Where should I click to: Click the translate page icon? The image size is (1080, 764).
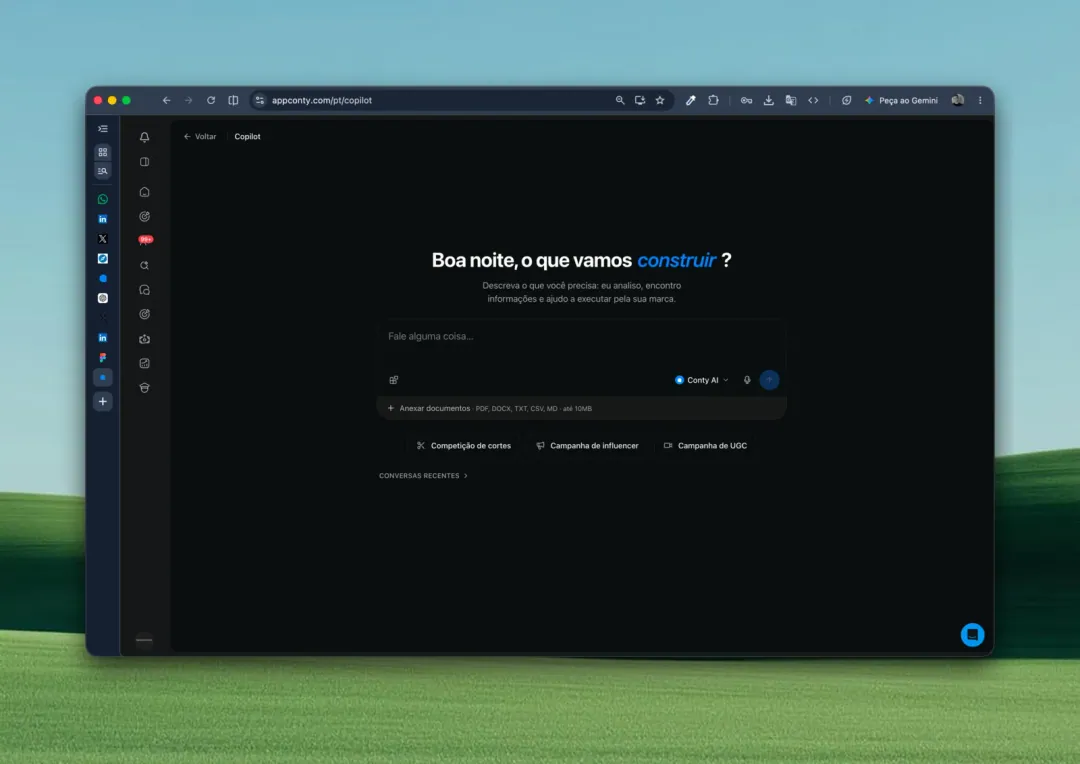click(x=791, y=101)
